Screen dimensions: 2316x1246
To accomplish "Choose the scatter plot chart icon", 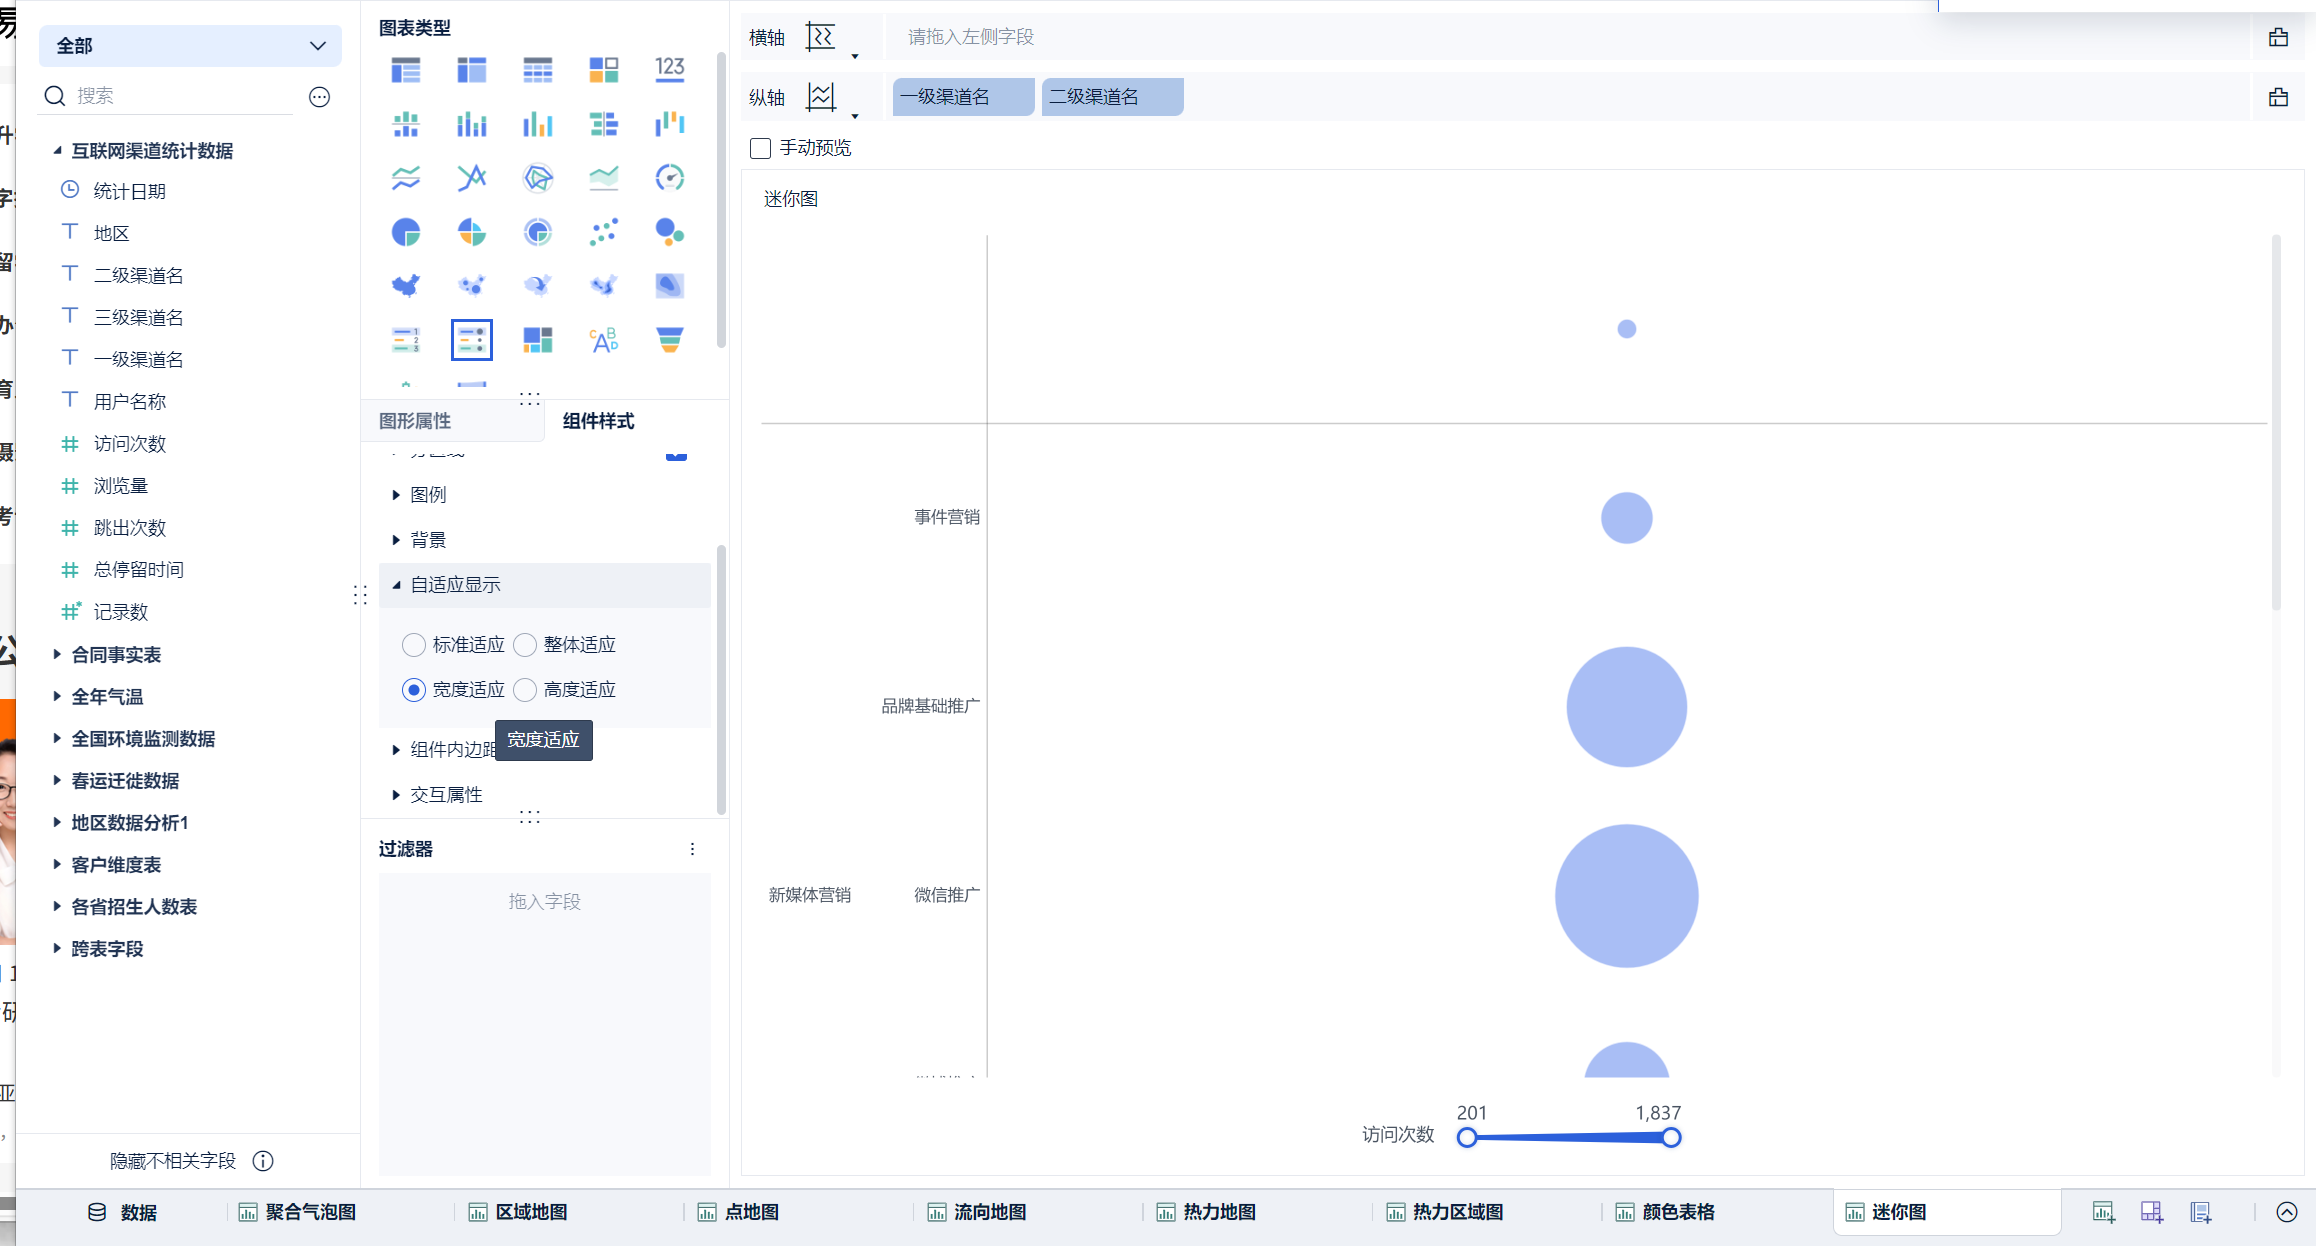I will (603, 232).
